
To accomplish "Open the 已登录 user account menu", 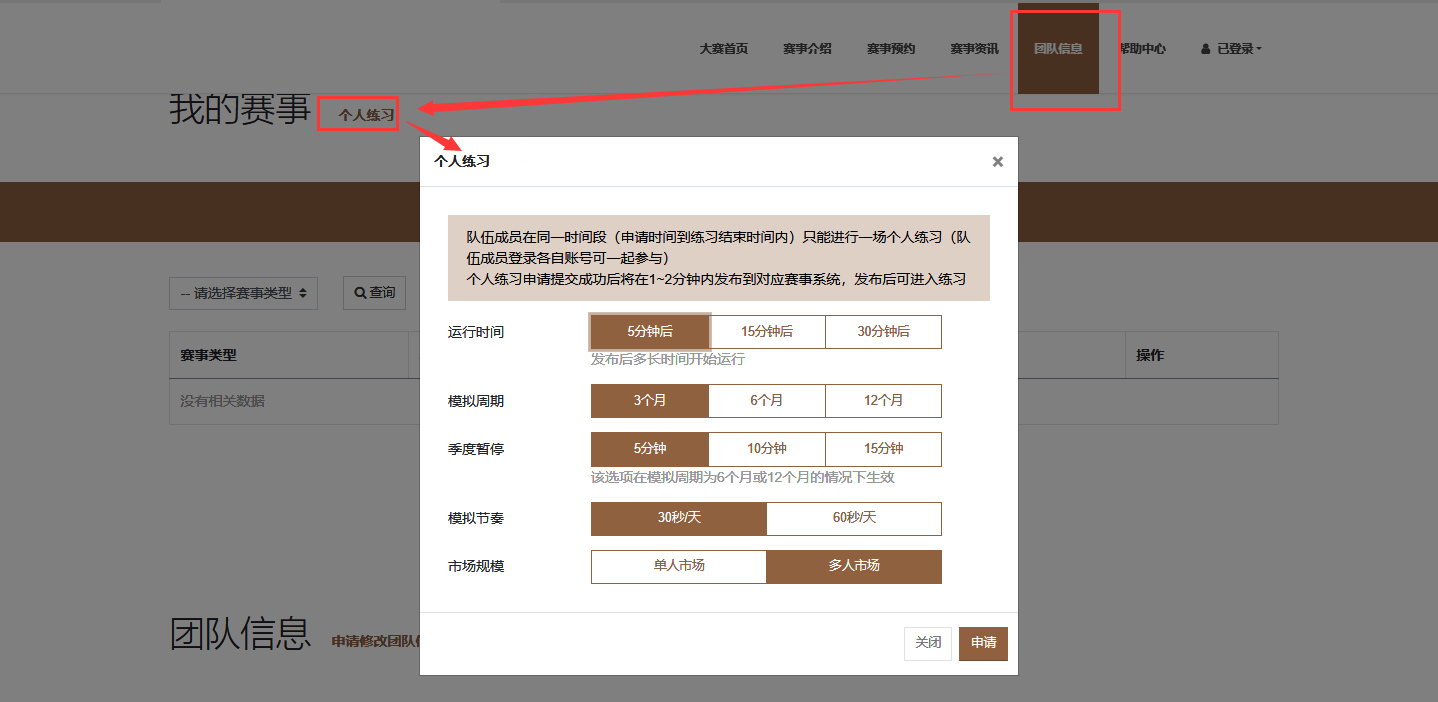I will (1231, 49).
